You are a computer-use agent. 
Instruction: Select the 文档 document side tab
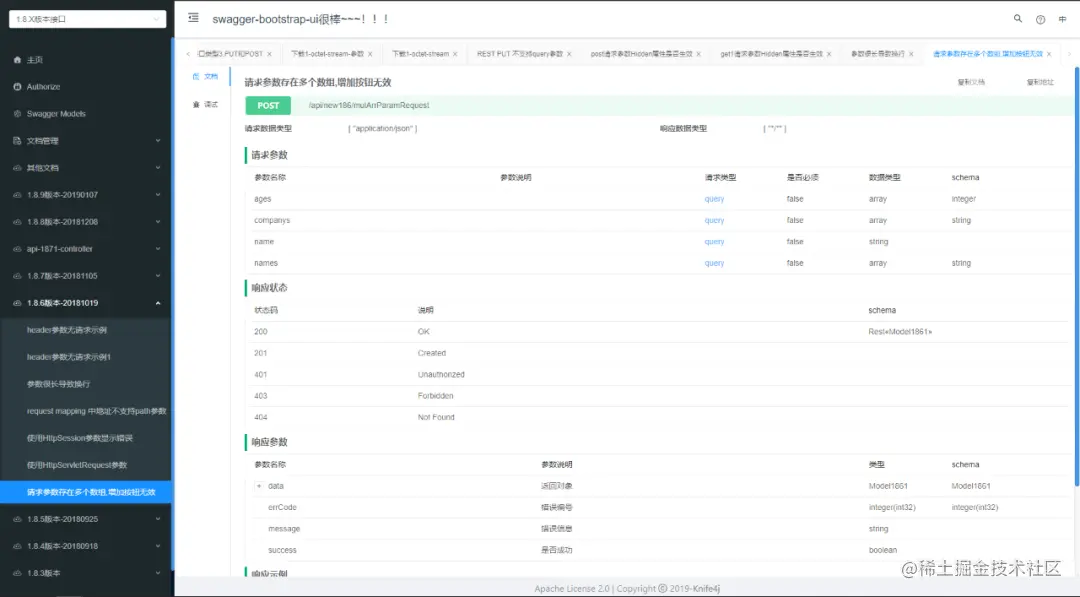click(205, 76)
